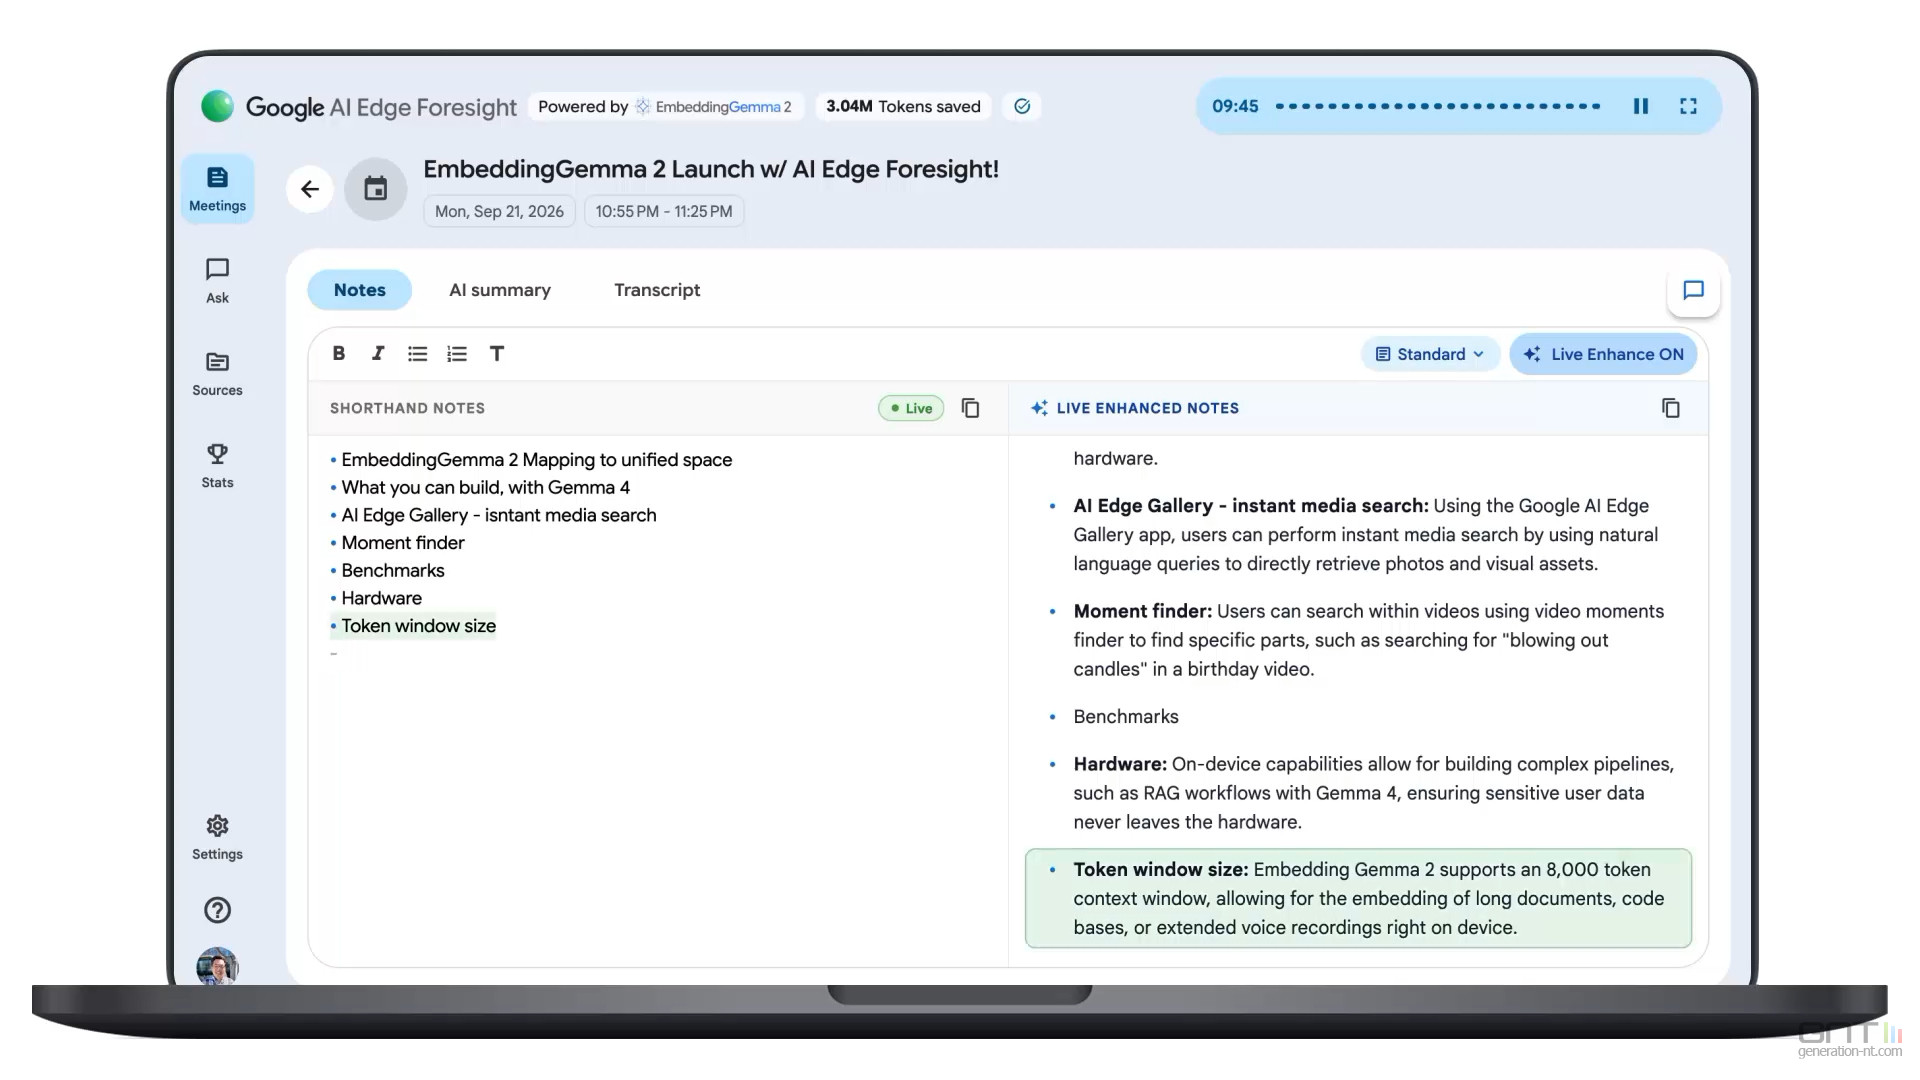Toggle bold formatting
The image size is (1920, 1080).
[x=339, y=353]
